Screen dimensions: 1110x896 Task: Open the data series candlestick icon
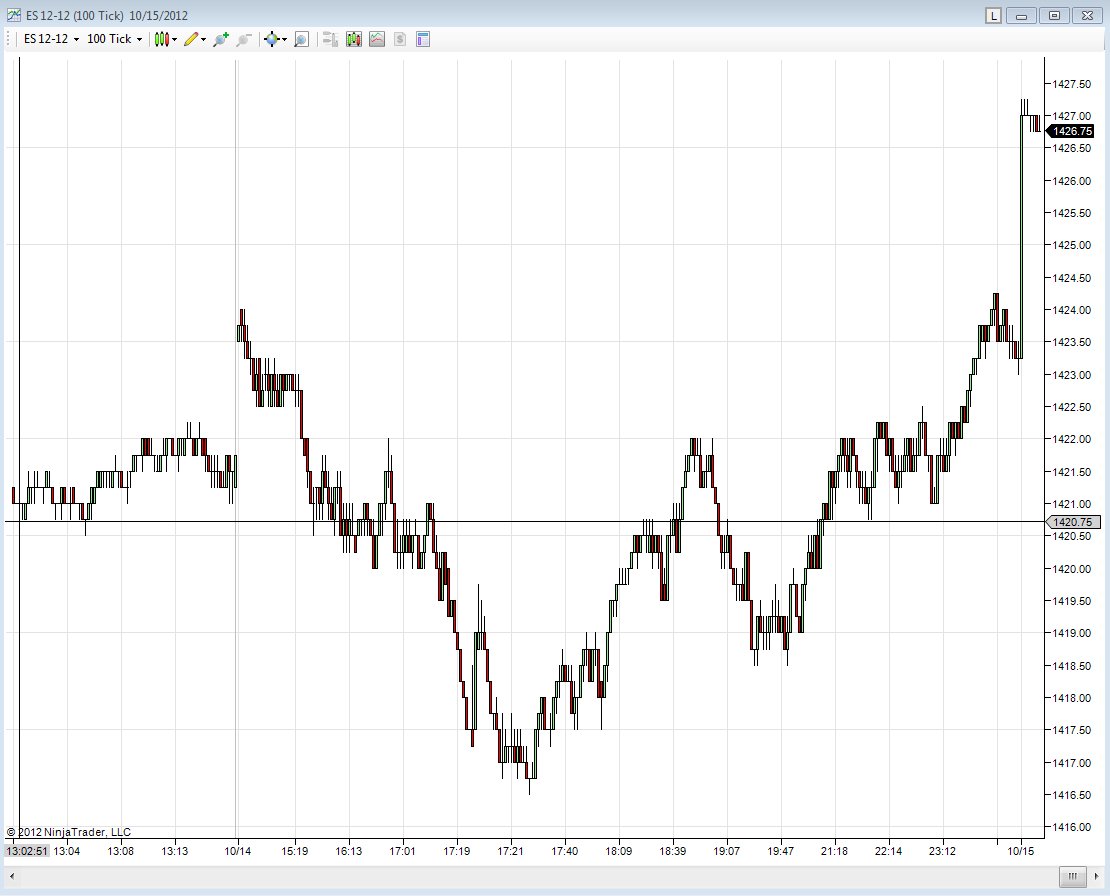click(354, 40)
